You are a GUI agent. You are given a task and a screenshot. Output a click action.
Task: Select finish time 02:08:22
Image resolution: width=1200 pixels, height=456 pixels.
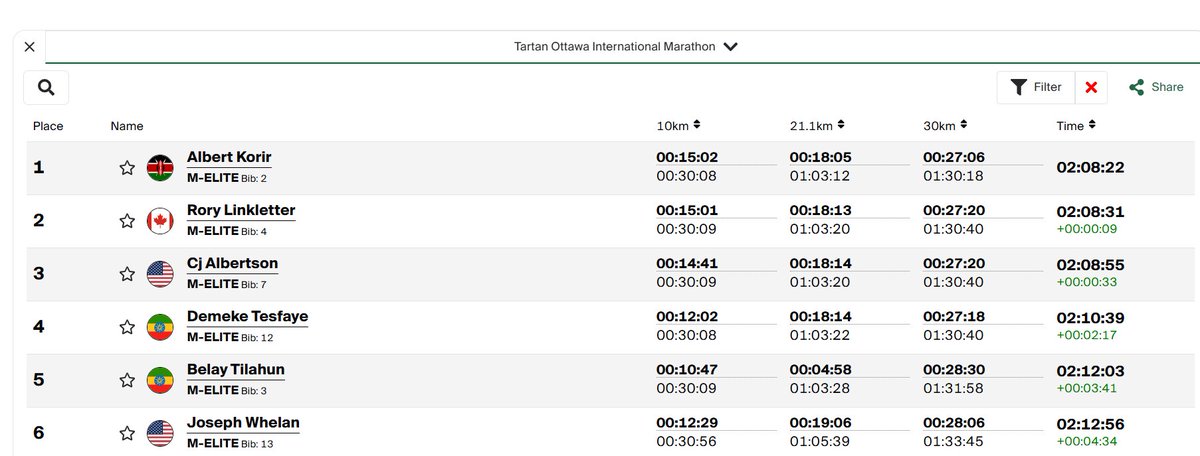pos(1091,168)
